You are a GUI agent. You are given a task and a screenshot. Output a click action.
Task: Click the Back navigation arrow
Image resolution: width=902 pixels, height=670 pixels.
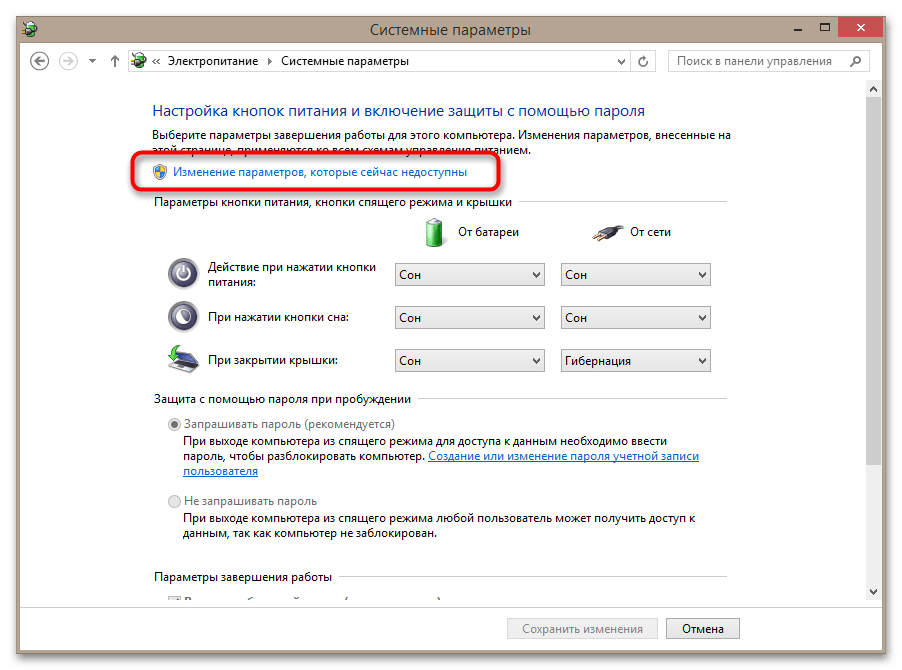click(x=39, y=61)
